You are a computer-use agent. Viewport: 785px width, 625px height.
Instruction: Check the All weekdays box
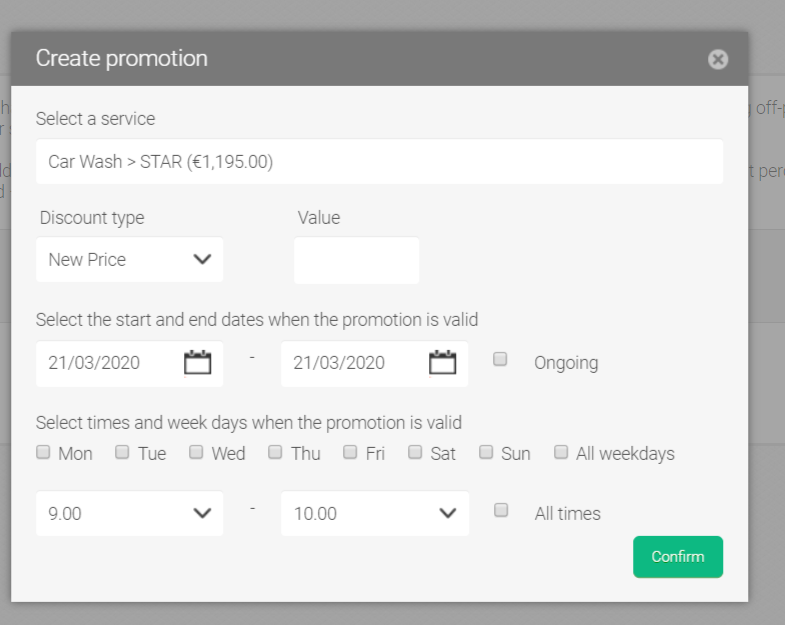[x=561, y=452]
